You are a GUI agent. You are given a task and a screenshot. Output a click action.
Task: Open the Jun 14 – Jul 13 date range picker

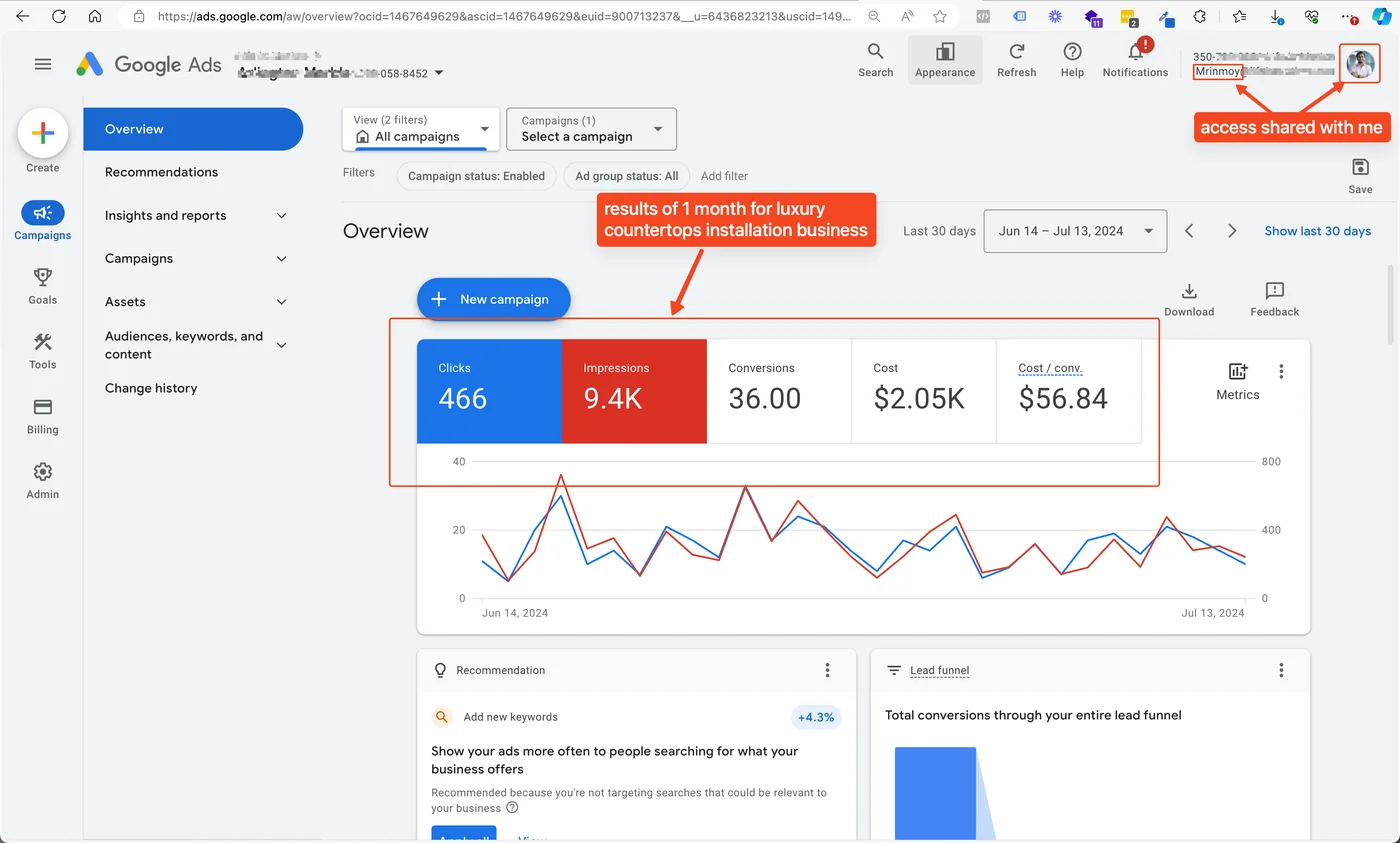coord(1074,230)
